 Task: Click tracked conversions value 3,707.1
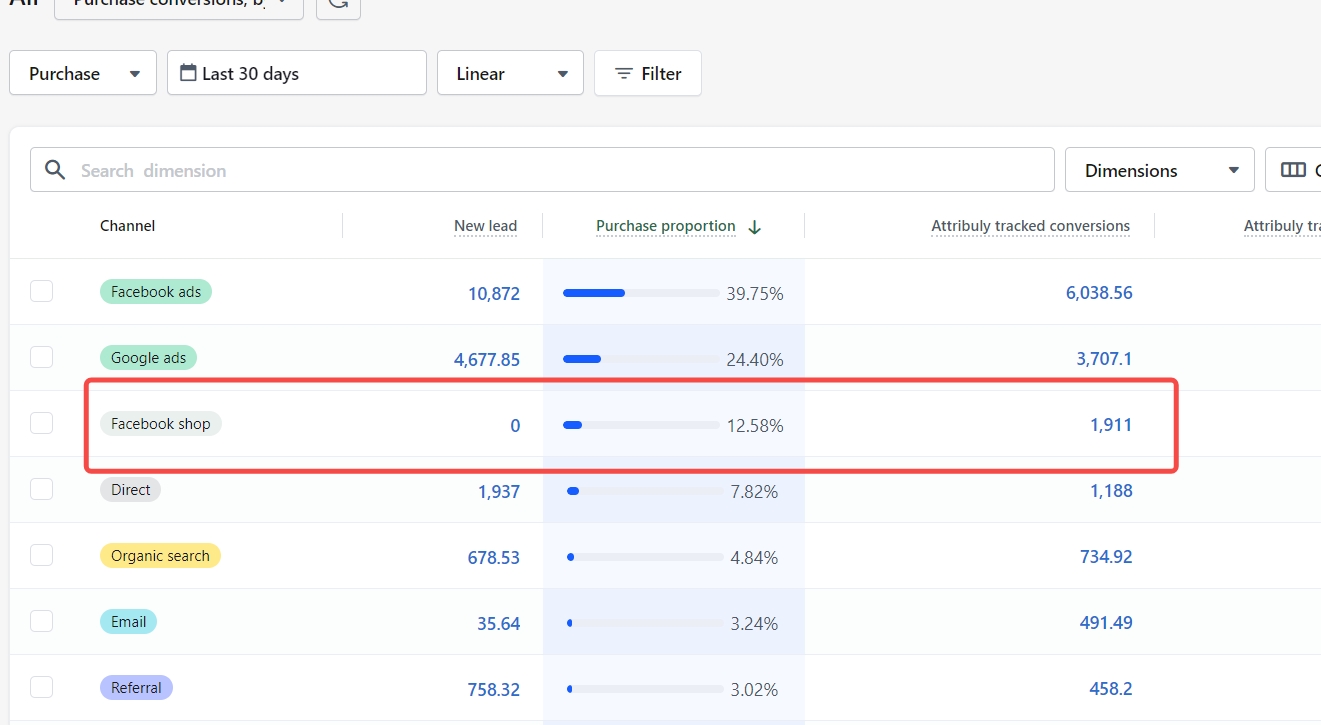1104,359
